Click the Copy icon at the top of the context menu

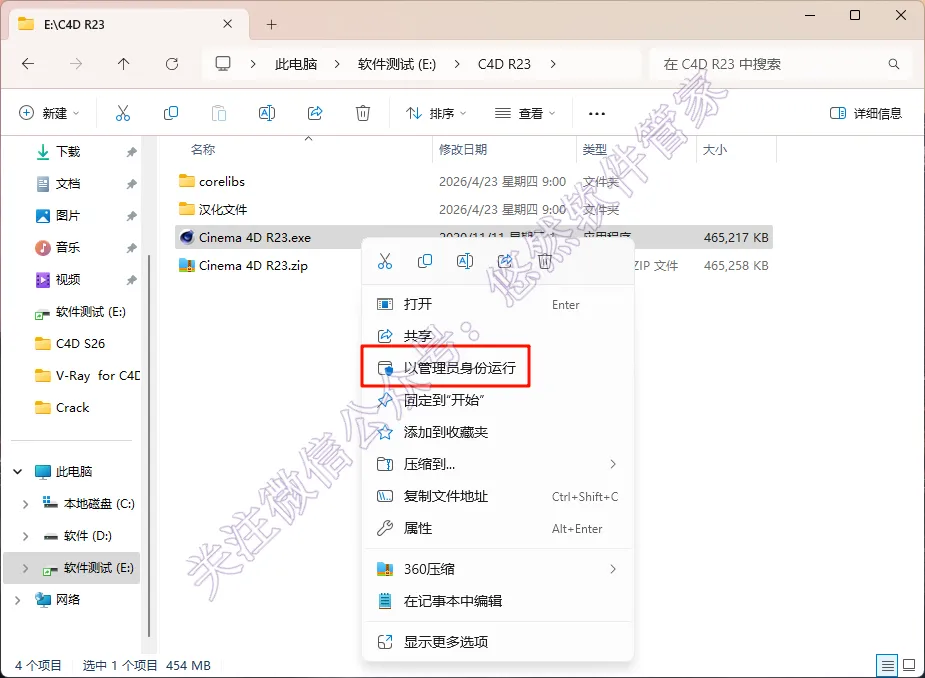point(425,261)
